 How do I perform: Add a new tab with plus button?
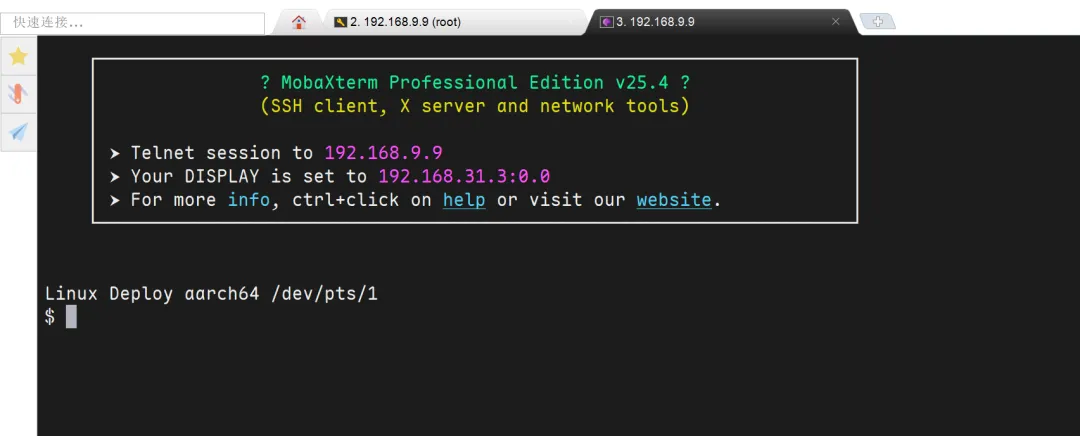[878, 21]
